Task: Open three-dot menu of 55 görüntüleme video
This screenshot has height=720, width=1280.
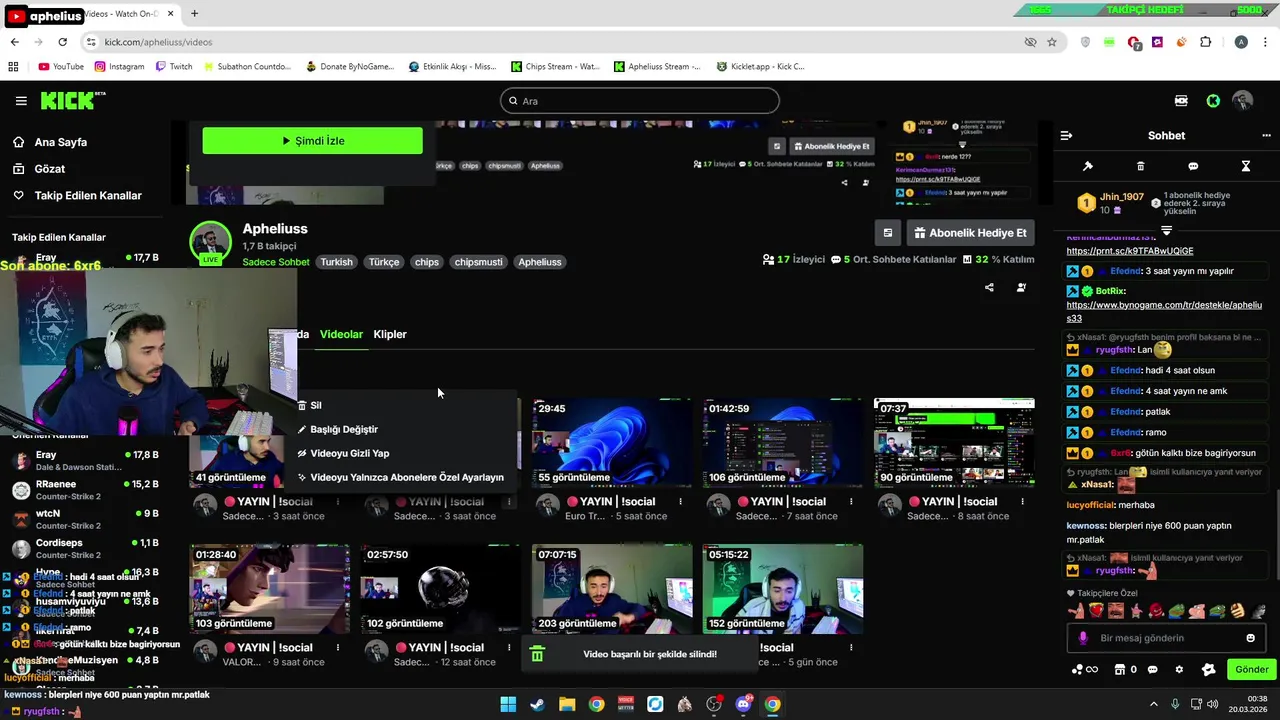Action: (x=680, y=502)
